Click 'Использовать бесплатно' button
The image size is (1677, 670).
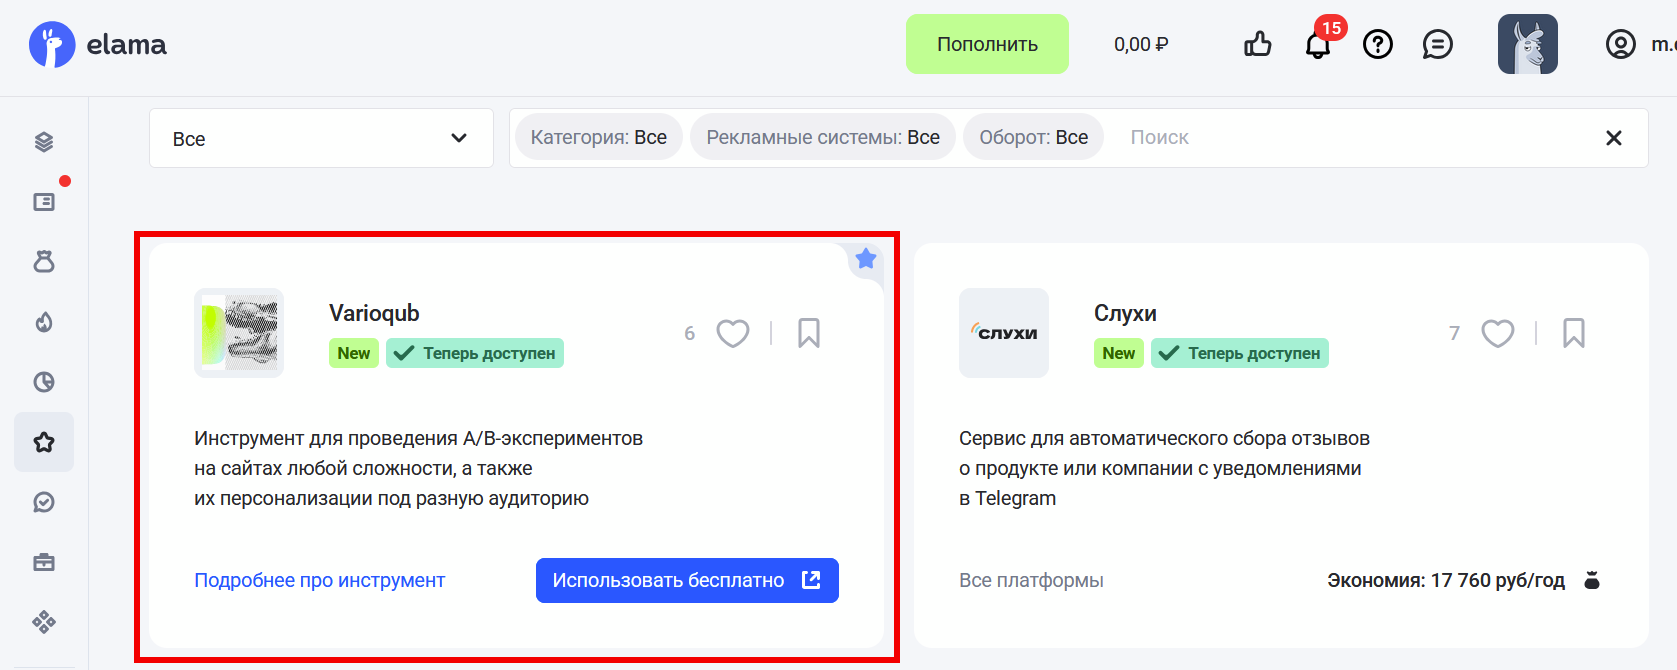click(687, 580)
